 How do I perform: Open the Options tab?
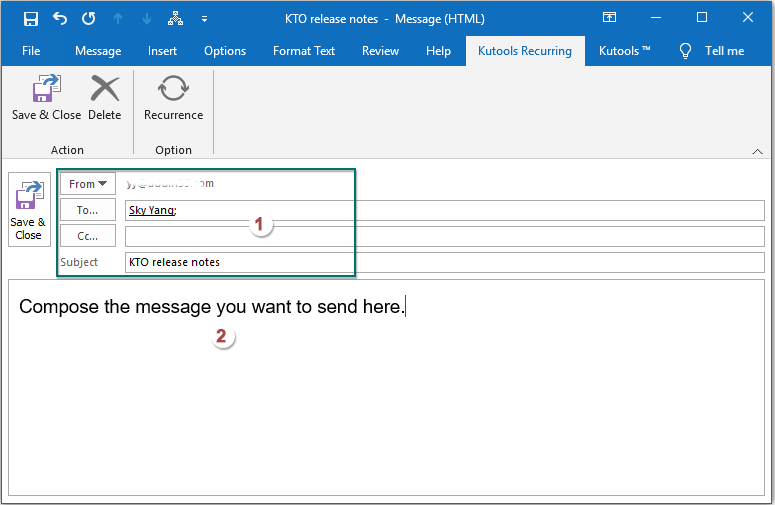(x=225, y=51)
